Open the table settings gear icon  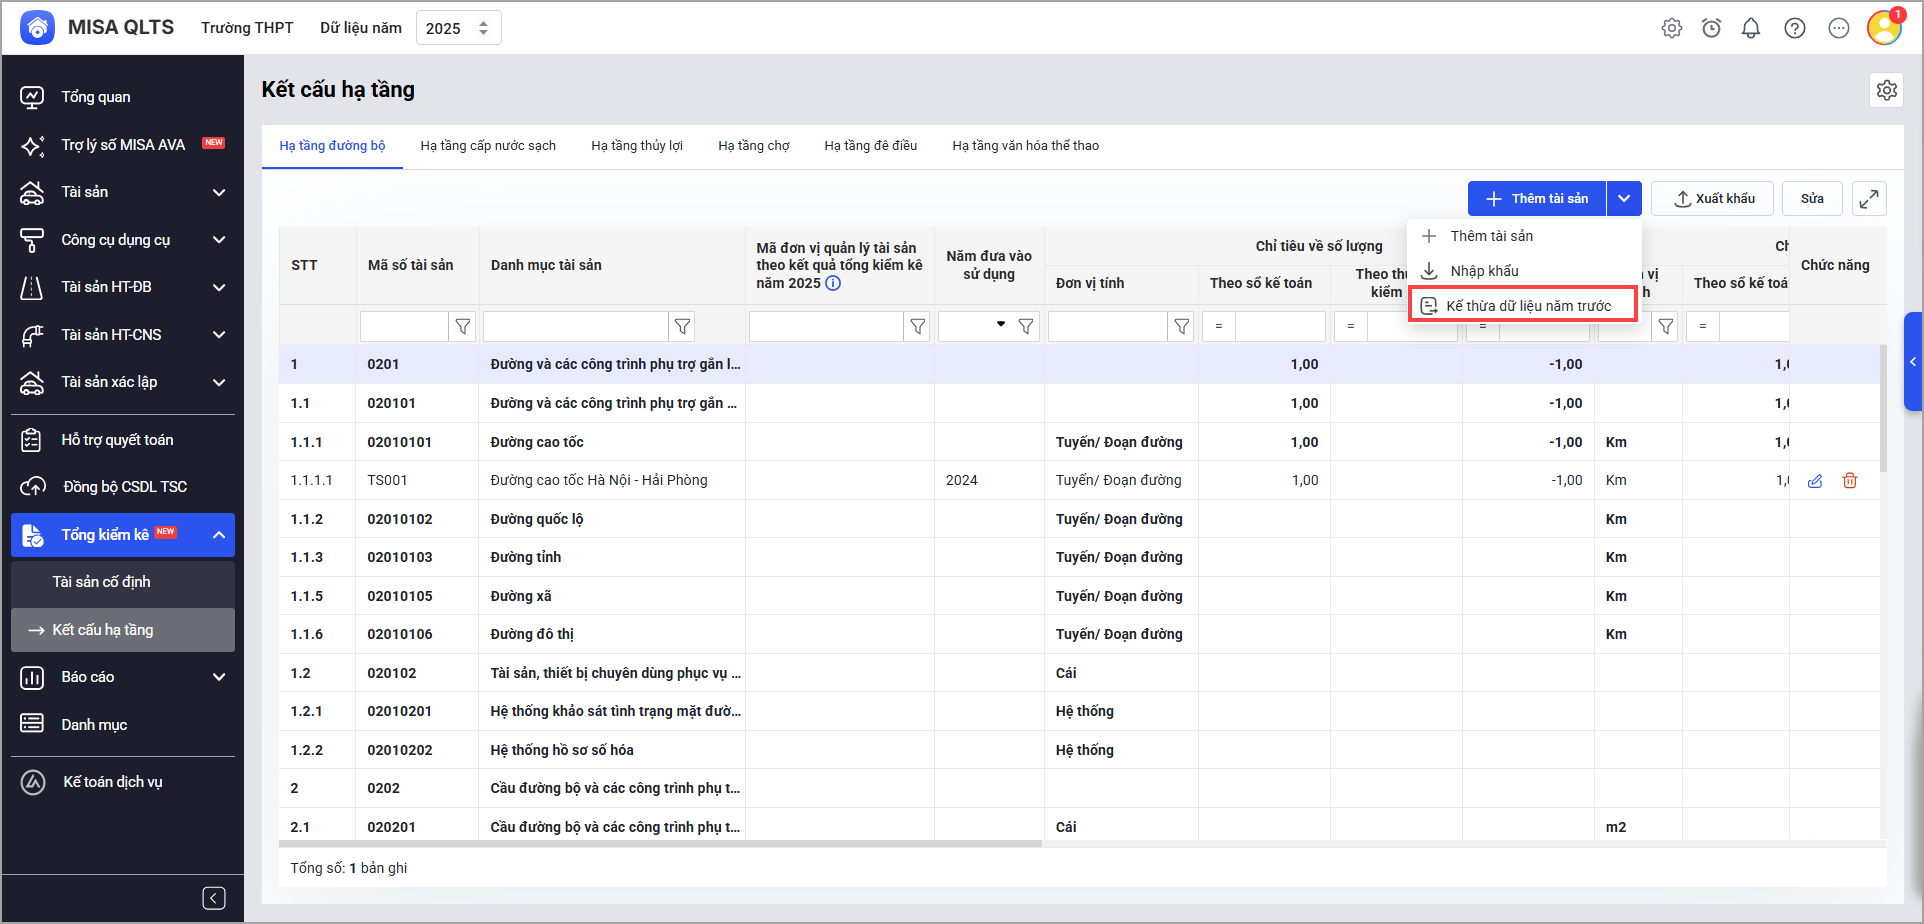(x=1886, y=90)
